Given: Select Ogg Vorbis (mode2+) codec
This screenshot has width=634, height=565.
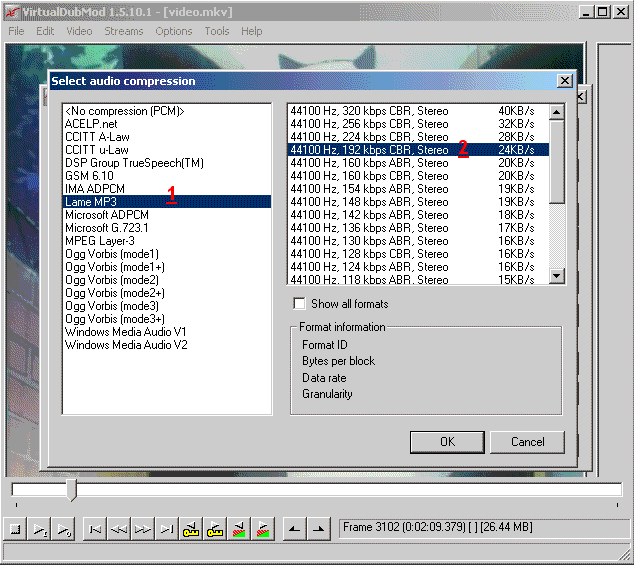Looking at the screenshot, I should coord(167,292).
